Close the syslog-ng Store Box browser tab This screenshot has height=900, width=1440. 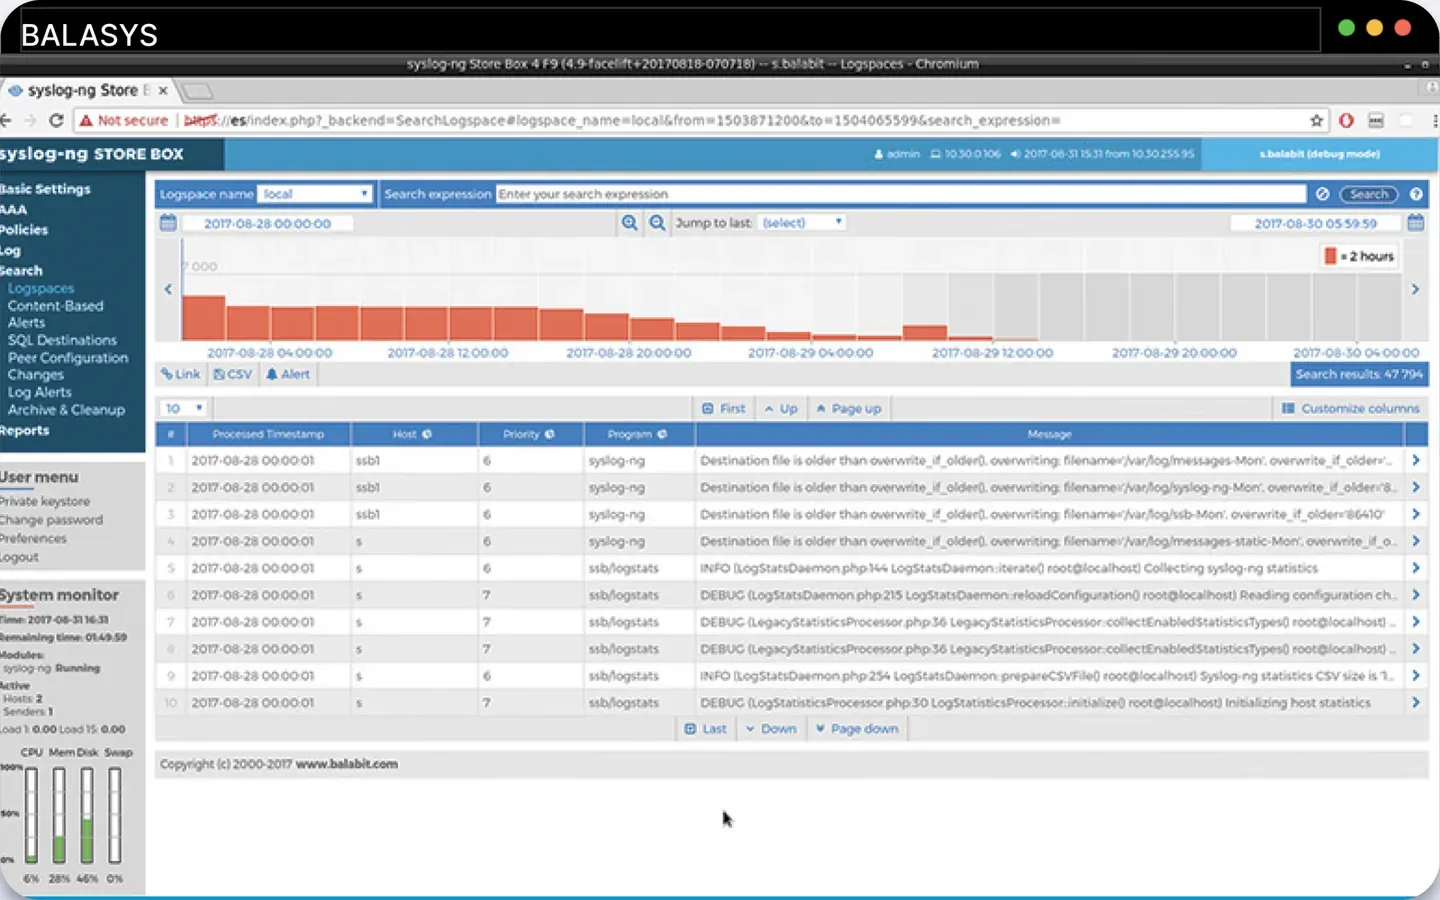click(163, 90)
